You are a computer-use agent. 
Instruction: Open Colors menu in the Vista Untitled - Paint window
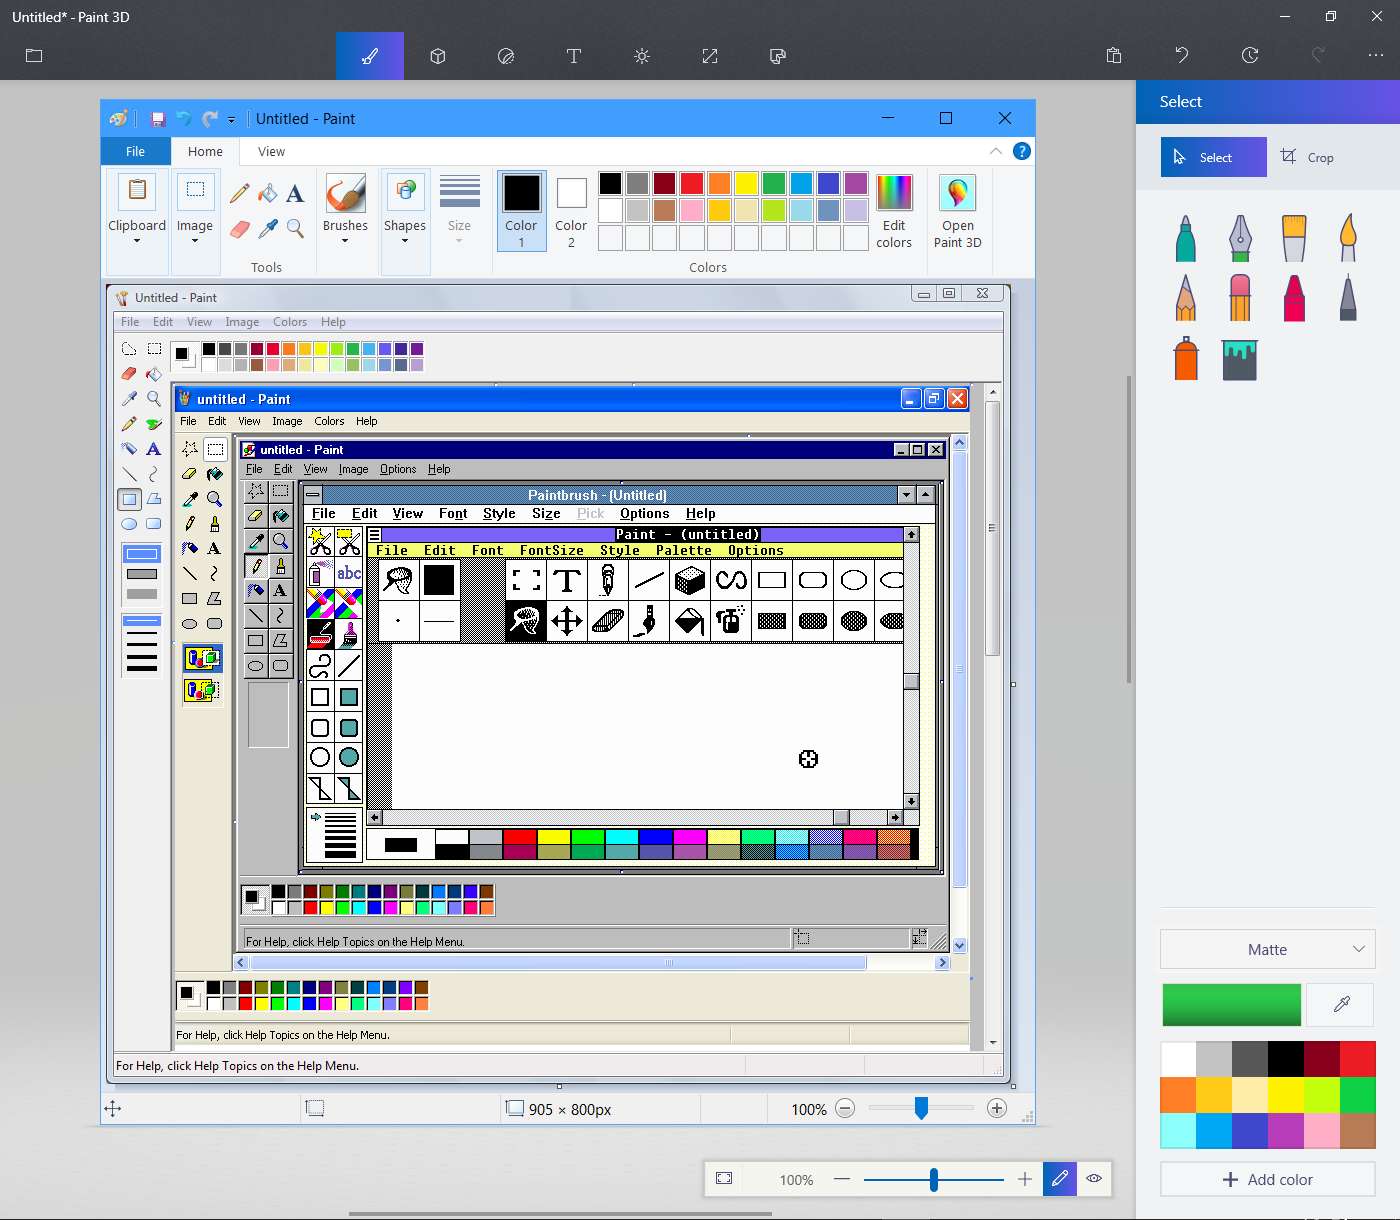pos(290,322)
